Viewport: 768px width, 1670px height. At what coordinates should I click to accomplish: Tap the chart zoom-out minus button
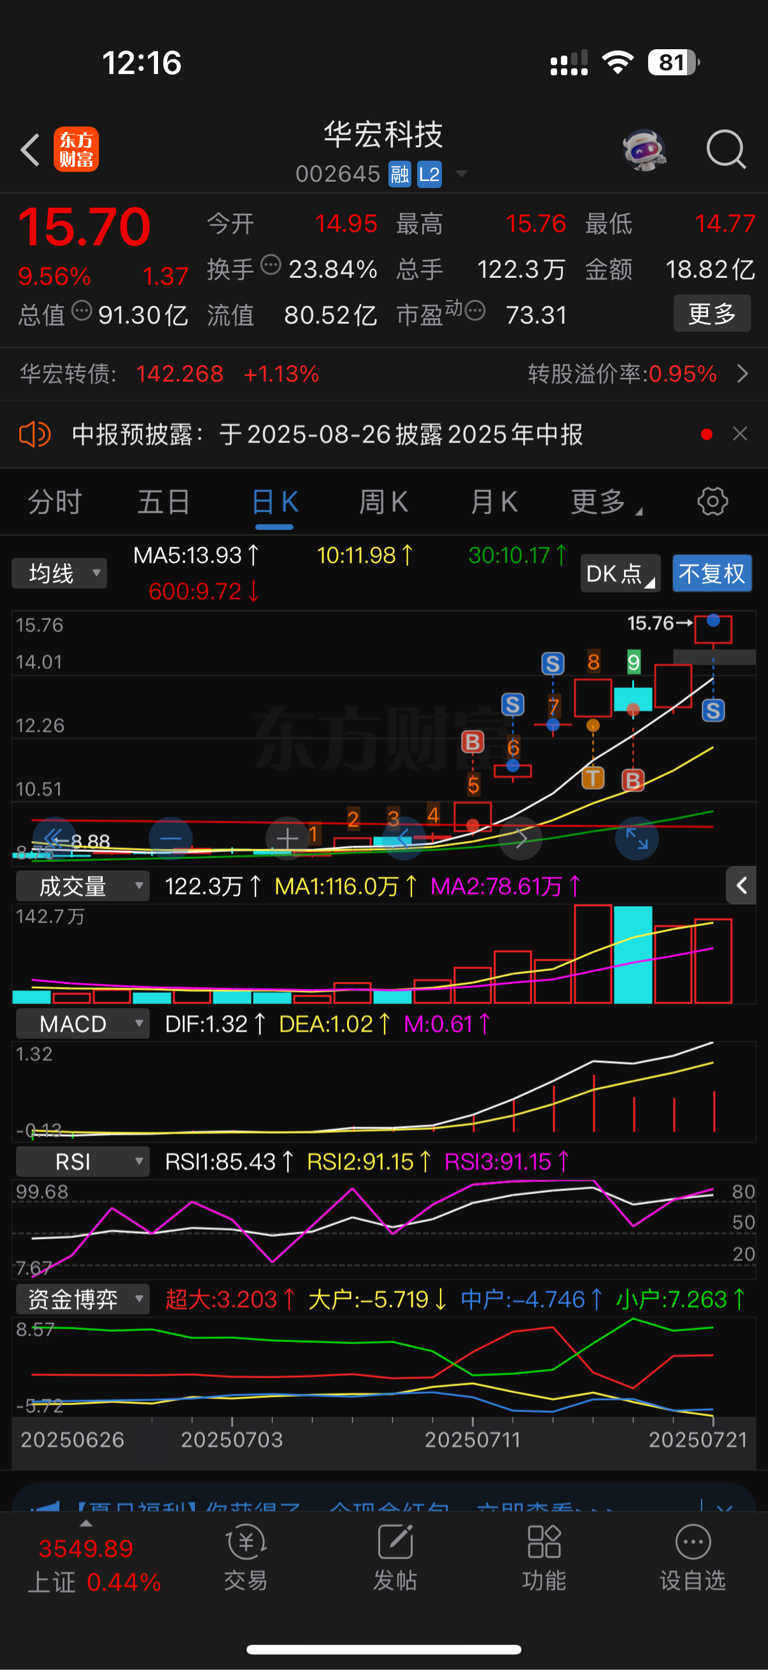[170, 838]
